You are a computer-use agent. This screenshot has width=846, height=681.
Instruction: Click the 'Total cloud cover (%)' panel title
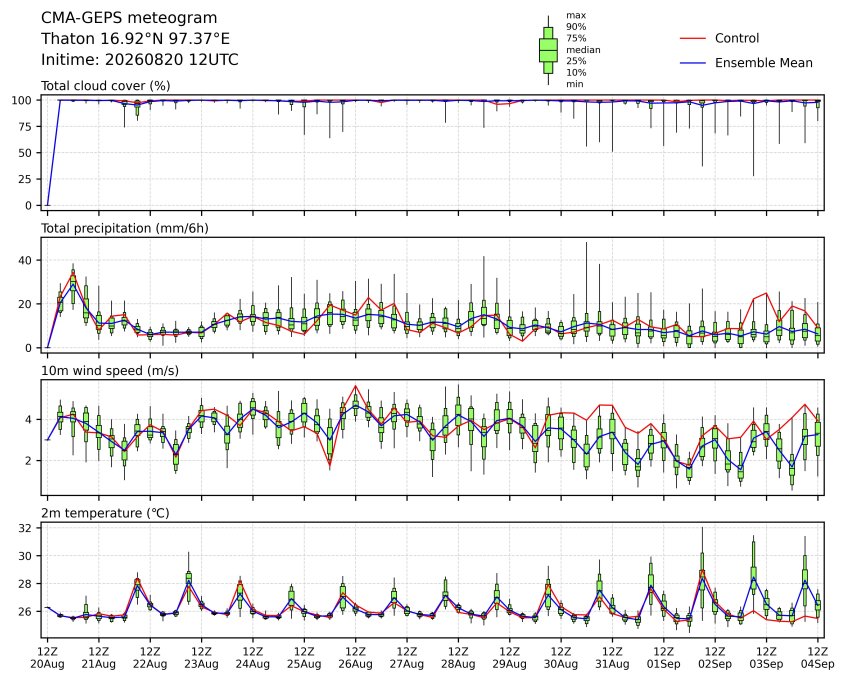(106, 86)
